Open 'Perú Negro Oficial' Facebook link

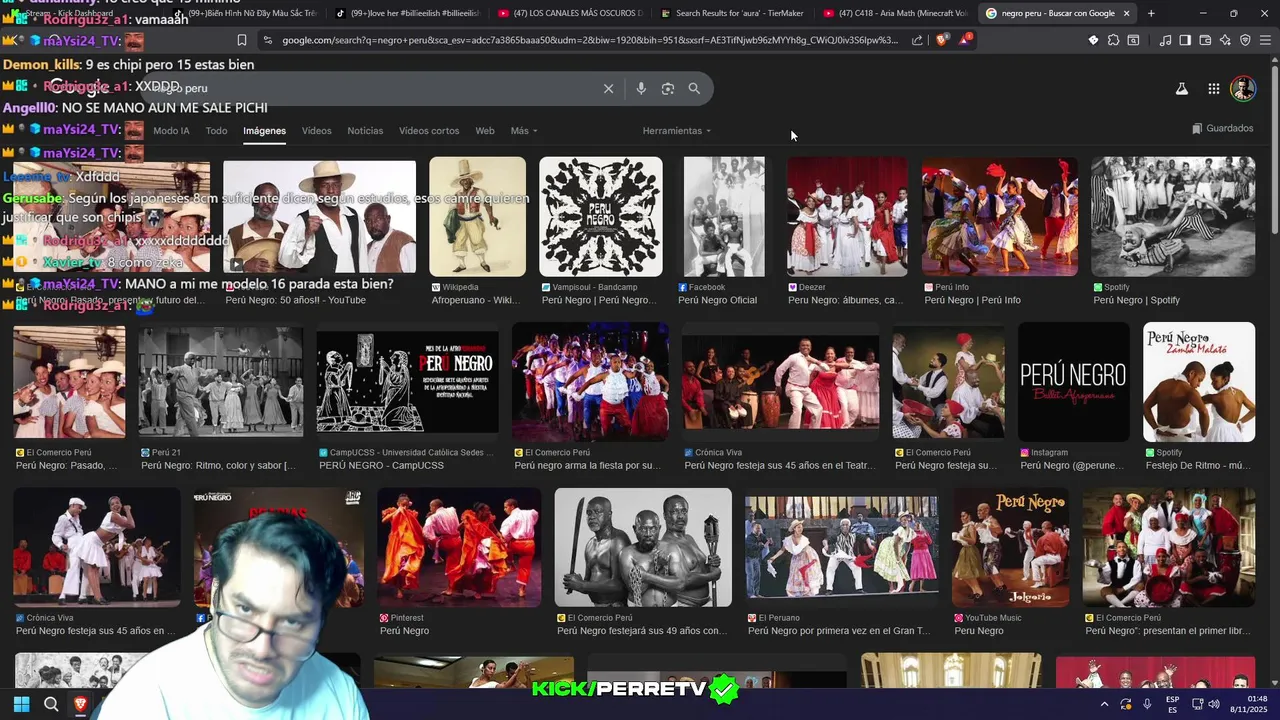(717, 300)
